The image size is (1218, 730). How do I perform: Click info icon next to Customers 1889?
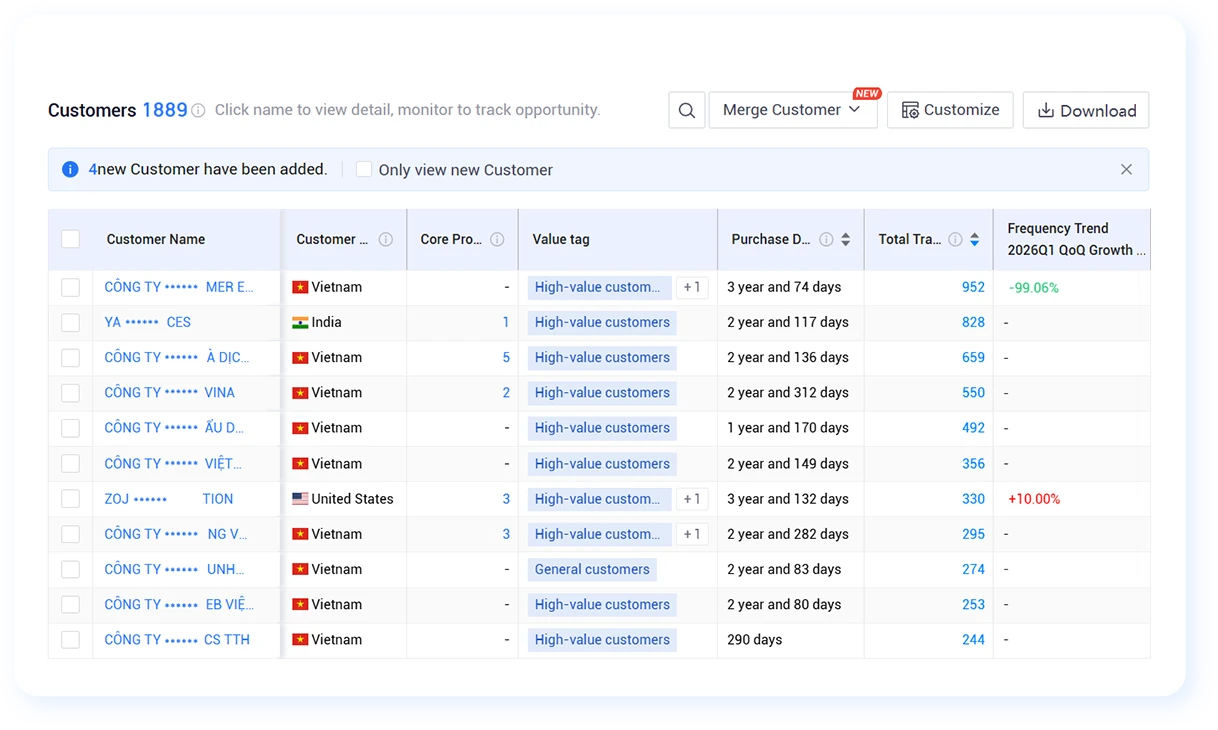pos(198,111)
